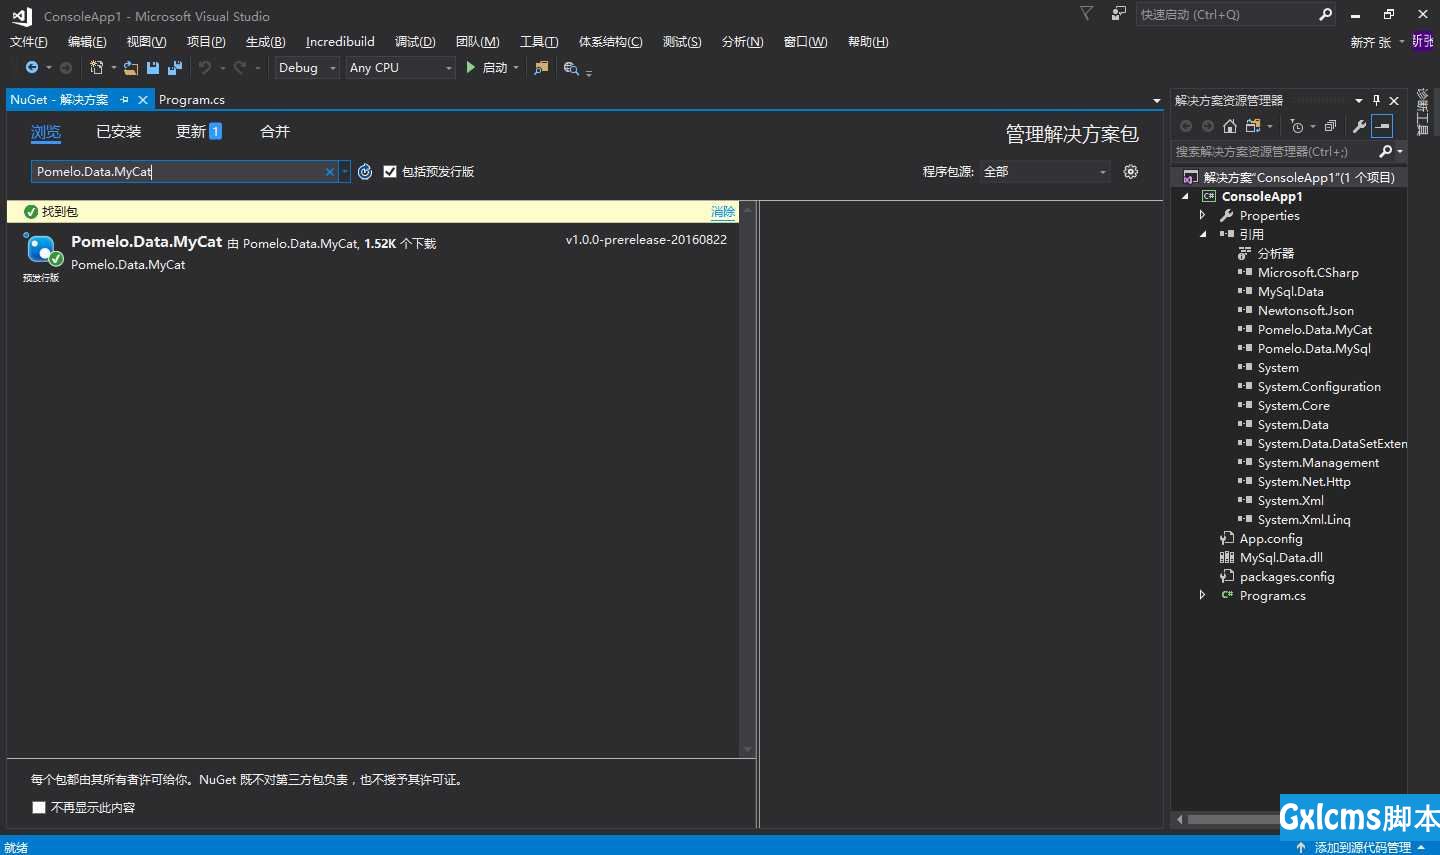Pin the Solution Explorer panel
This screenshot has height=855, width=1440.
pos(1376,100)
